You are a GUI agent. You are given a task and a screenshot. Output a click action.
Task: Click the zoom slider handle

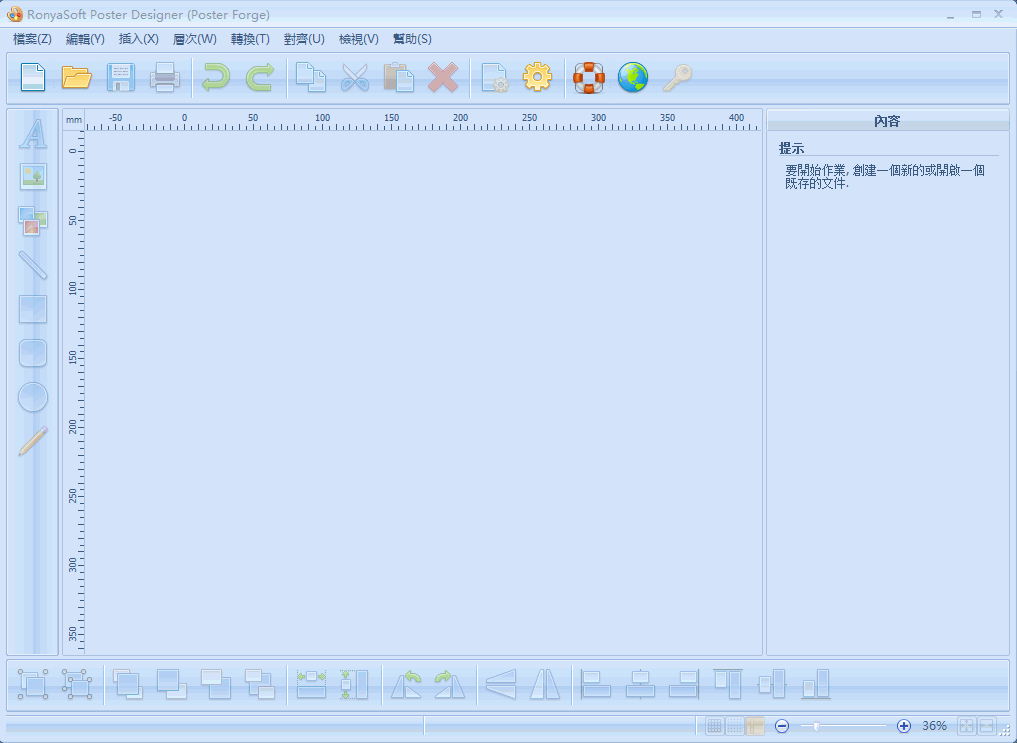click(817, 726)
